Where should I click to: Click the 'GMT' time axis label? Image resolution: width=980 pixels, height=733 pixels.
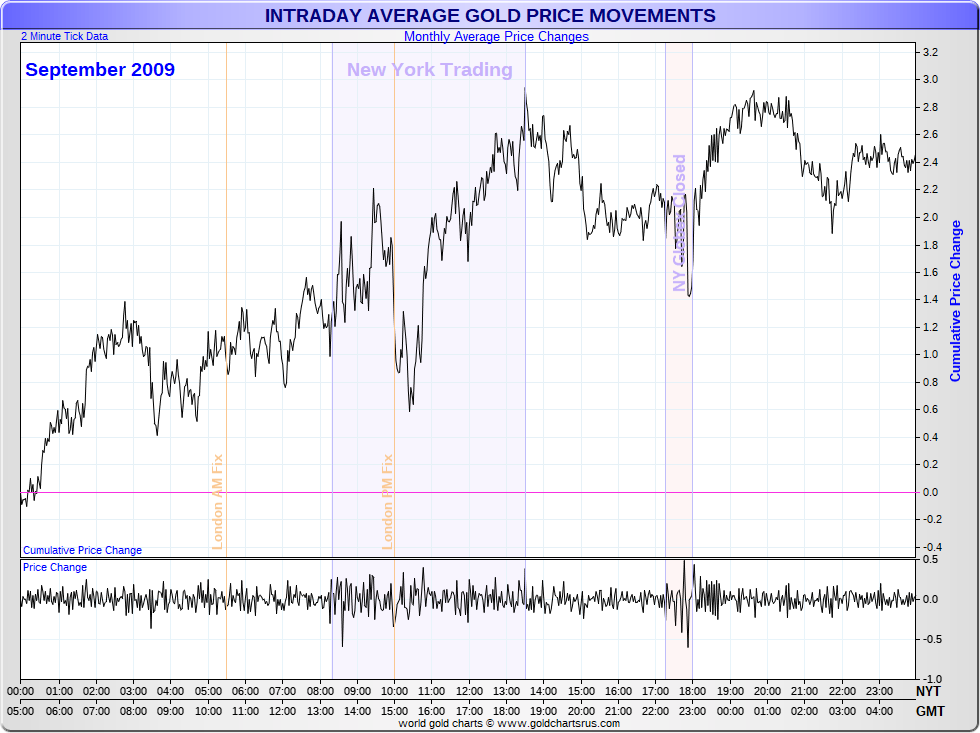[930, 711]
